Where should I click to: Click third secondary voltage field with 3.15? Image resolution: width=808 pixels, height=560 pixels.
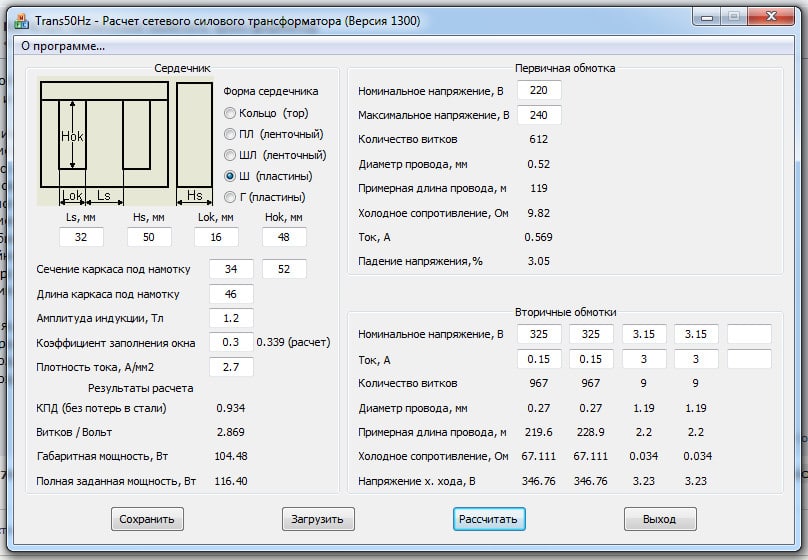tap(644, 334)
